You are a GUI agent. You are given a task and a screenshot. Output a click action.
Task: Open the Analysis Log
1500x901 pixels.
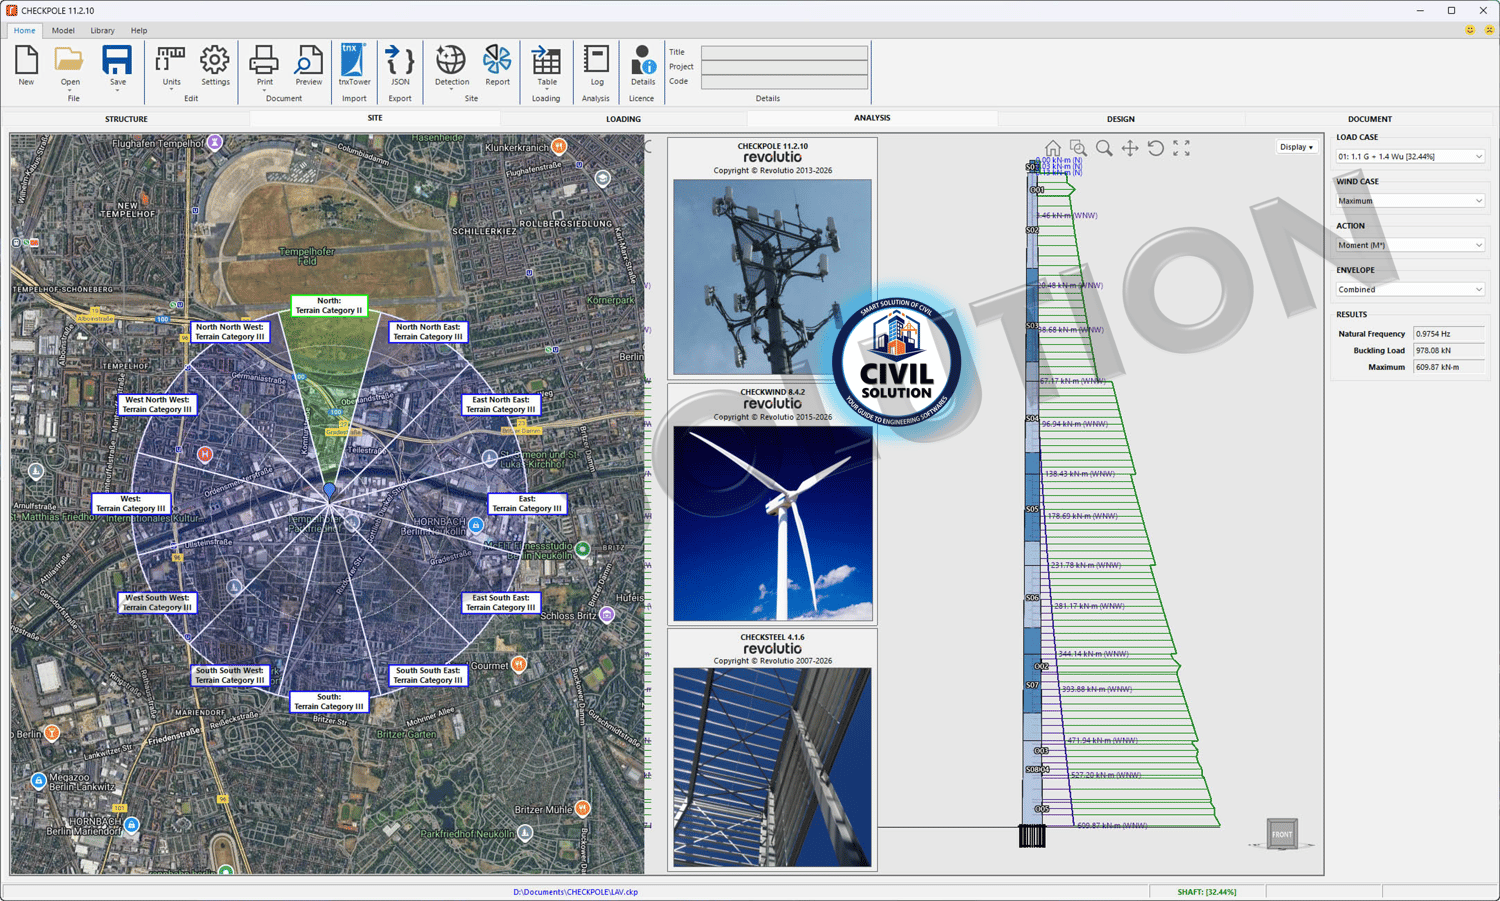click(x=596, y=66)
